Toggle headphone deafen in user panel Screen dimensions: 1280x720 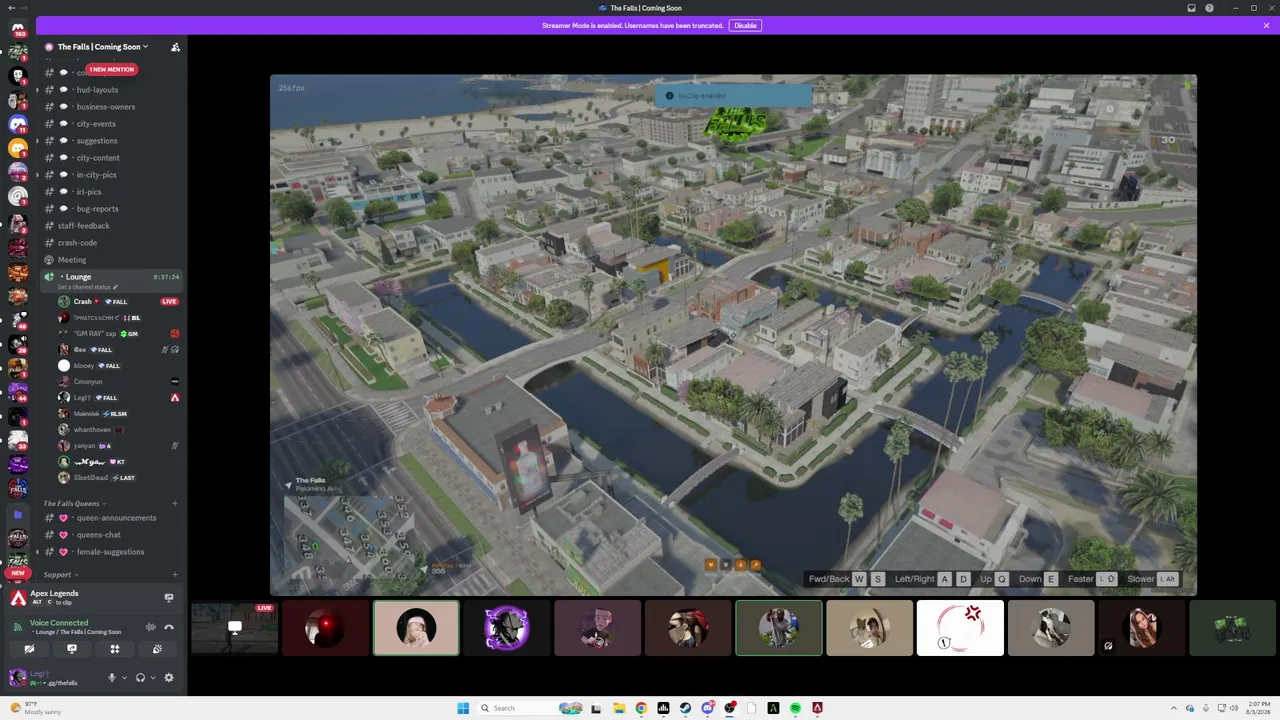pyautogui.click(x=140, y=678)
